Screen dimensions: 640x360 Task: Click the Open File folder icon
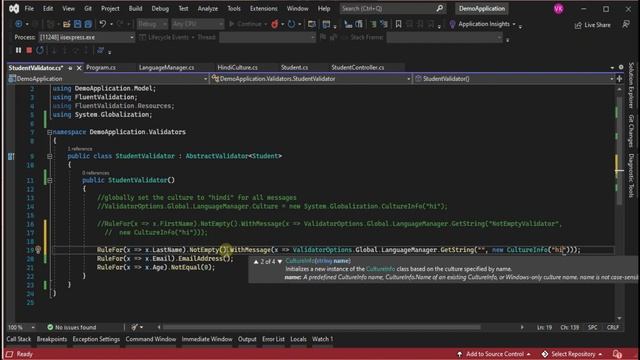[x=66, y=24]
